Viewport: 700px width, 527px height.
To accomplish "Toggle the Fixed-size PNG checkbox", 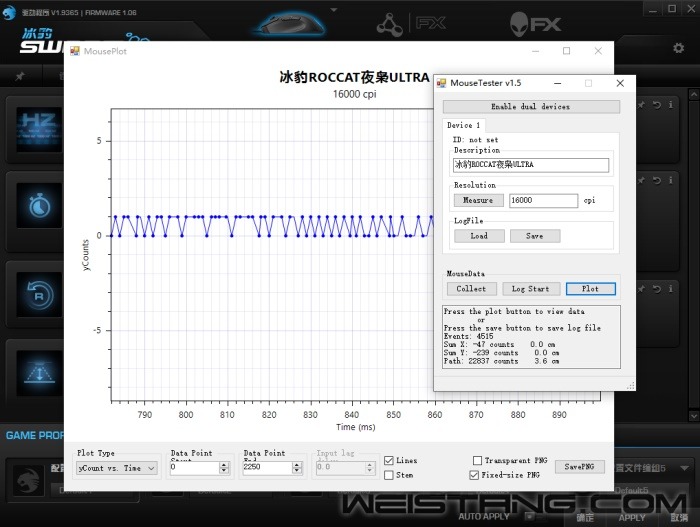I will [474, 475].
